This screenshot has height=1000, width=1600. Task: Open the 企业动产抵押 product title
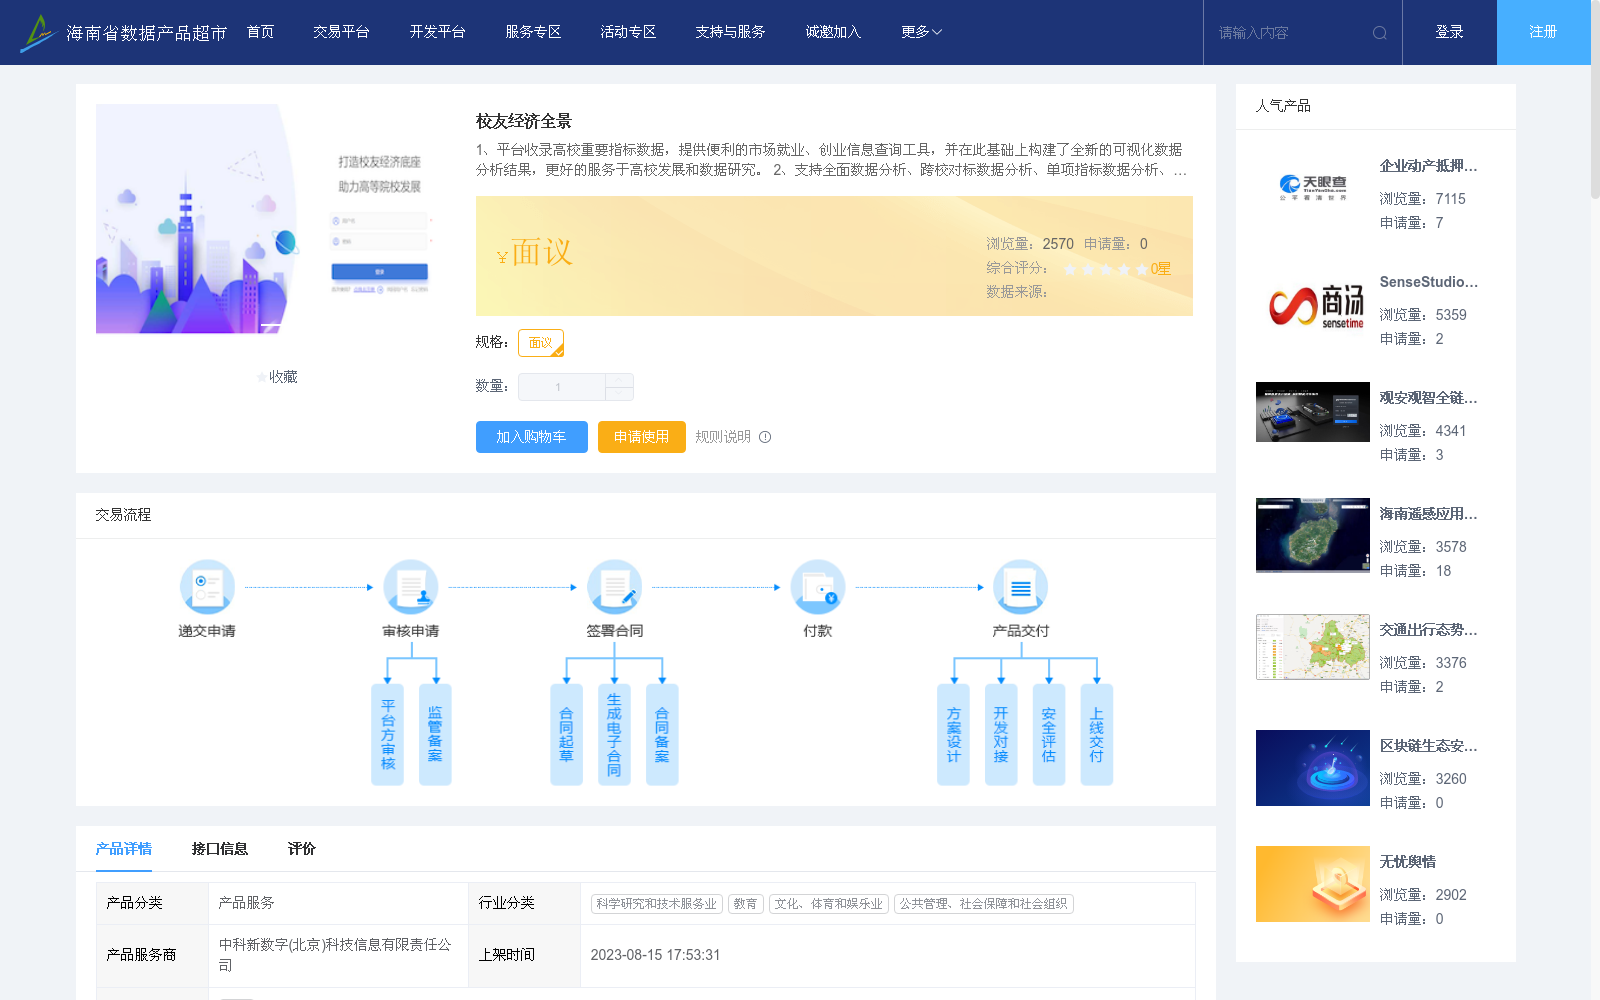tap(1428, 166)
